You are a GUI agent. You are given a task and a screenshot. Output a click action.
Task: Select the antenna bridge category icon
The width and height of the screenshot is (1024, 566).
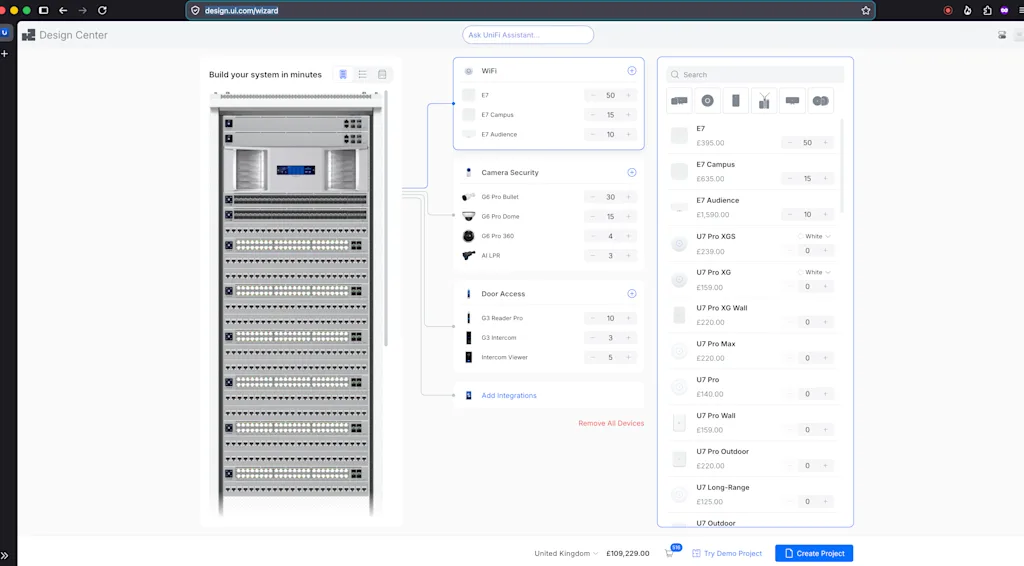click(764, 101)
